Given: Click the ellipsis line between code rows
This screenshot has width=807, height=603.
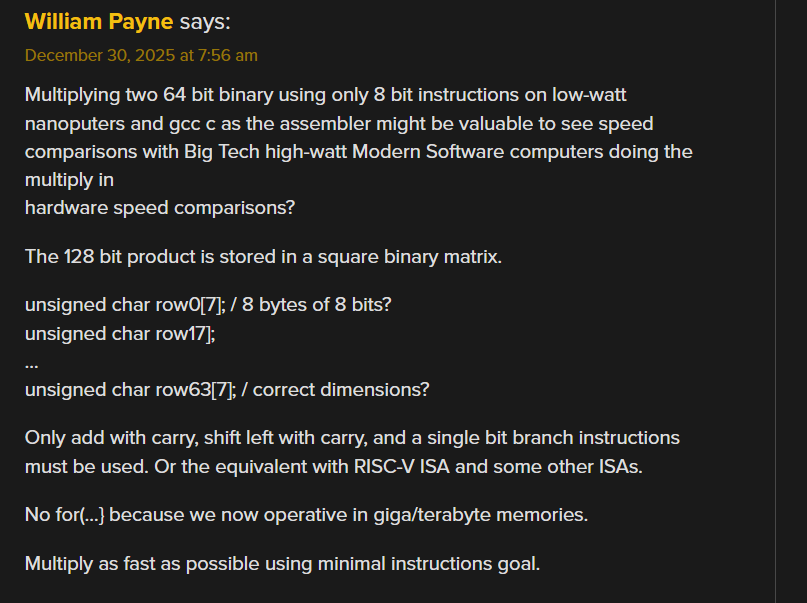Looking at the screenshot, I should pyautogui.click(x=32, y=361).
